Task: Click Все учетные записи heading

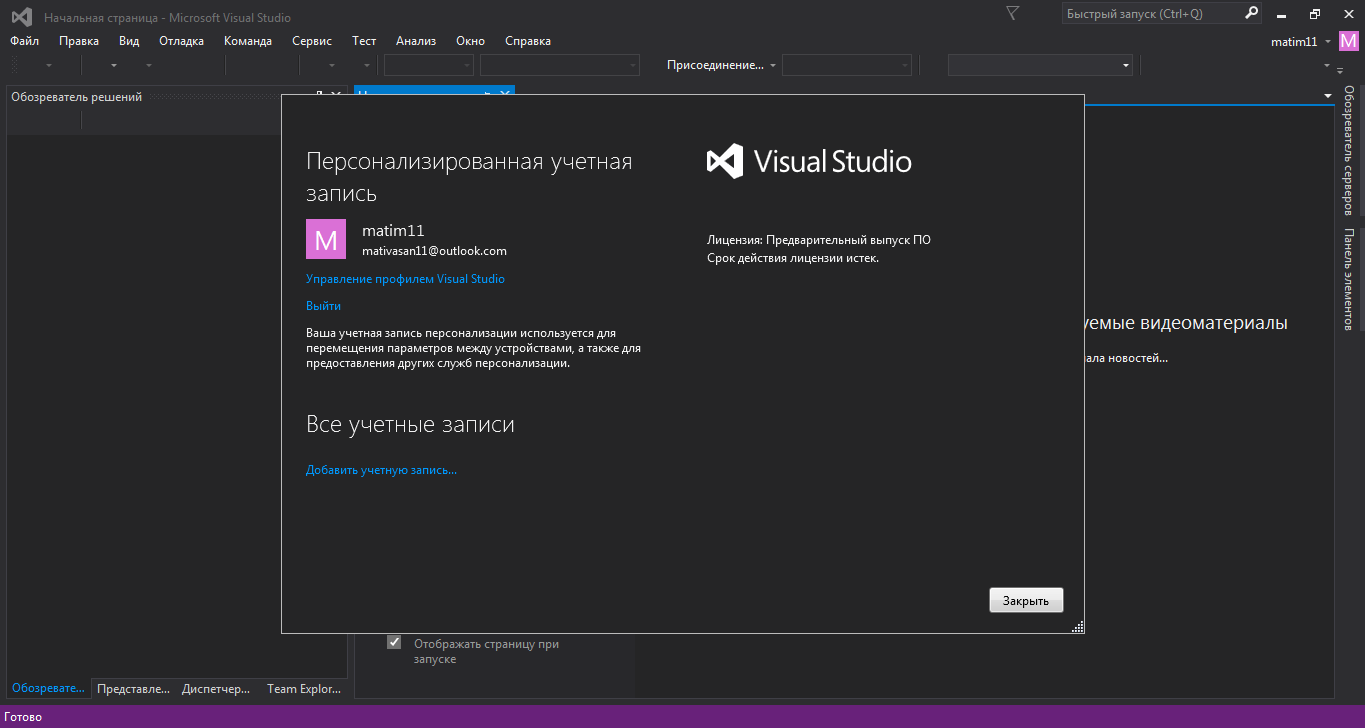Action: pos(410,424)
